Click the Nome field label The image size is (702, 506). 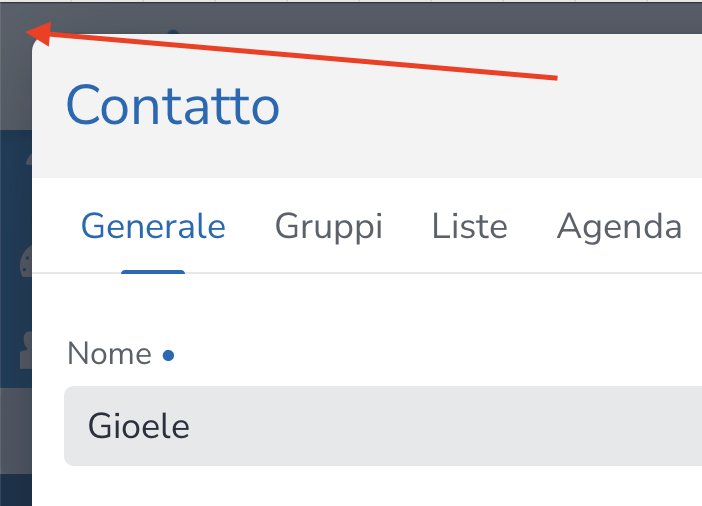(109, 354)
